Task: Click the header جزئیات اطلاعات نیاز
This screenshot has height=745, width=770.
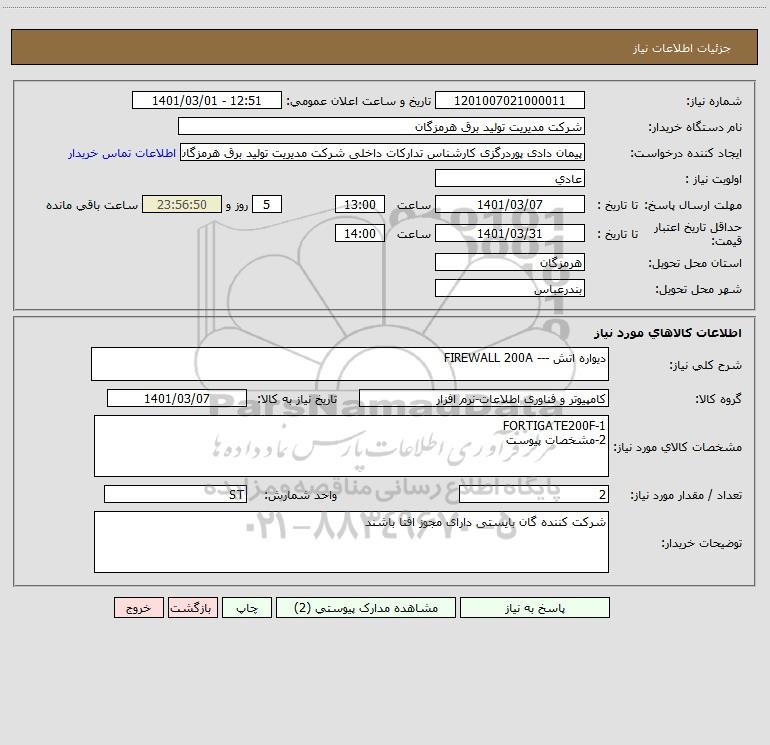Action: tap(682, 48)
